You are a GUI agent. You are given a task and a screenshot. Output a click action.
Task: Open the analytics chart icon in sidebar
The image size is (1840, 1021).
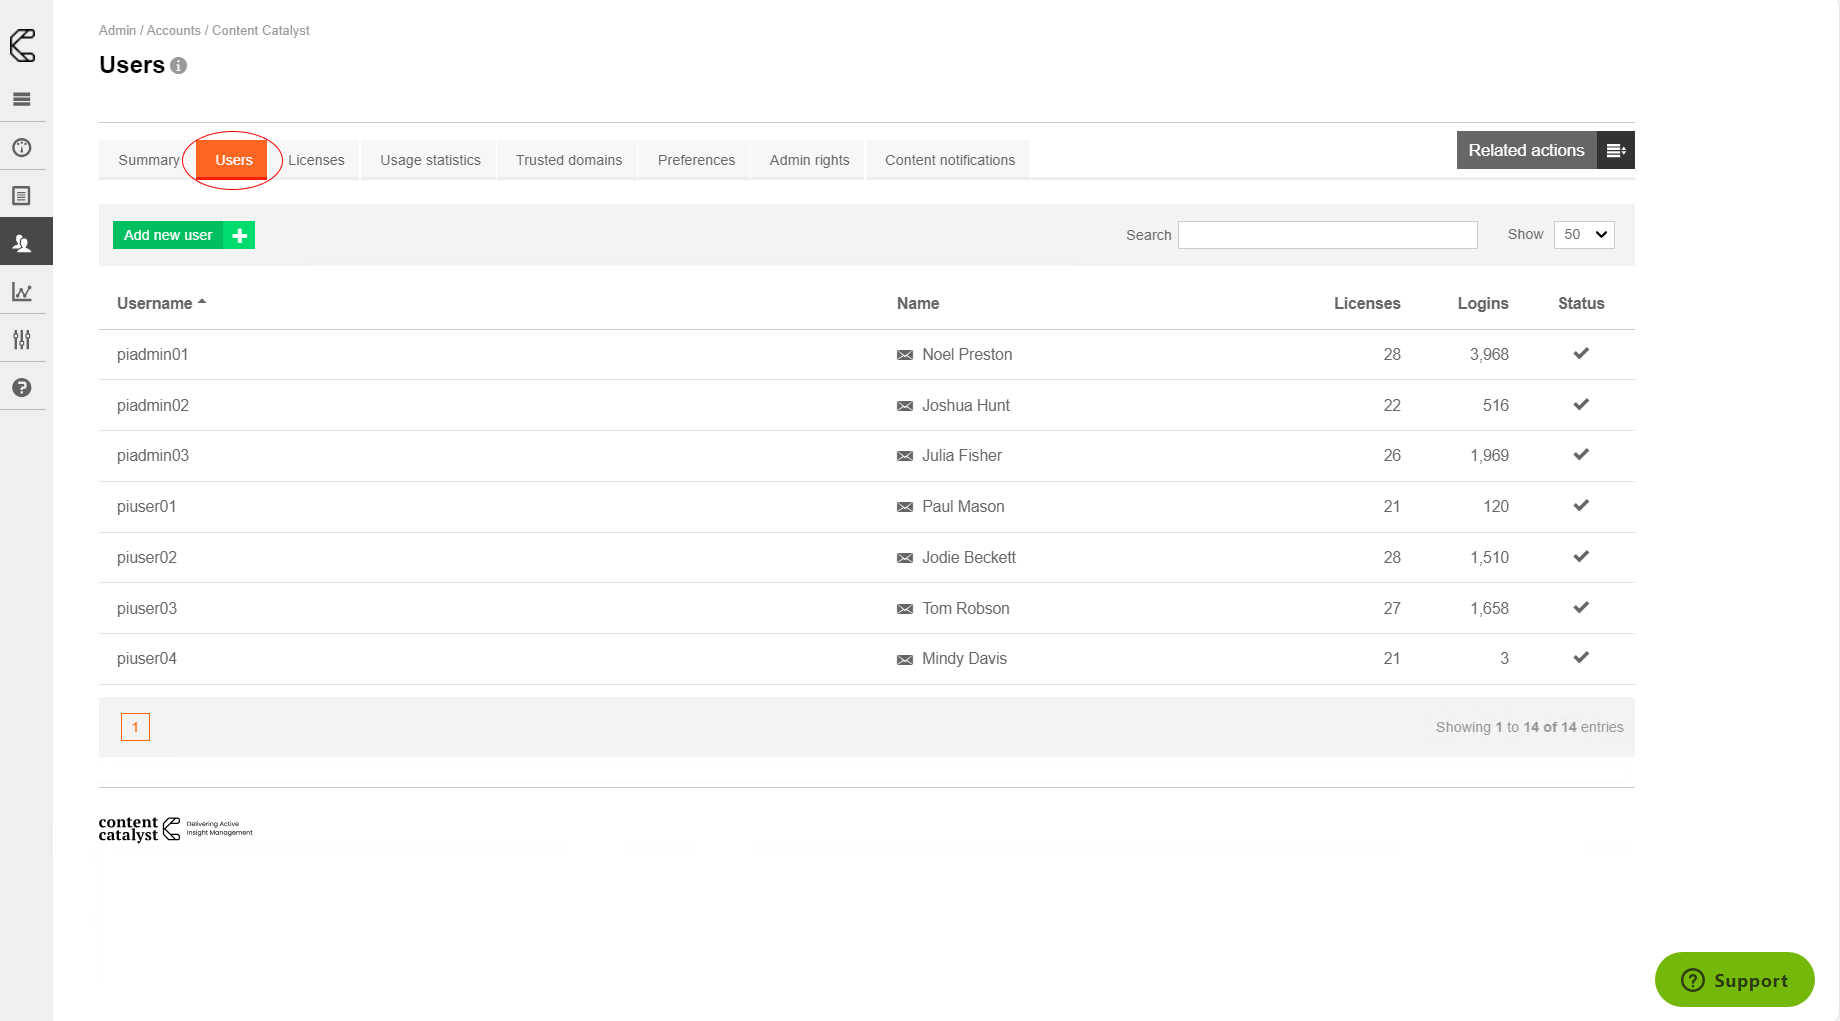click(22, 292)
